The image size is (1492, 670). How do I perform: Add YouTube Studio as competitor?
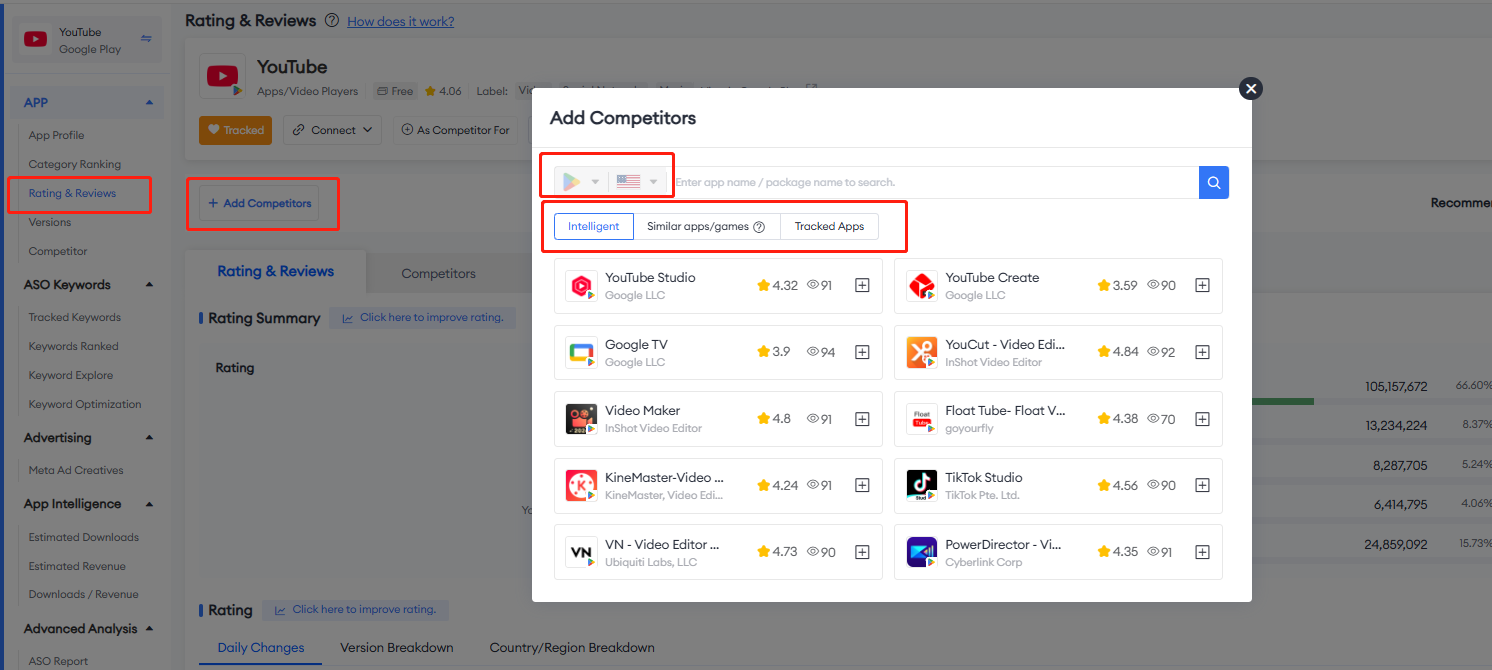coord(862,285)
